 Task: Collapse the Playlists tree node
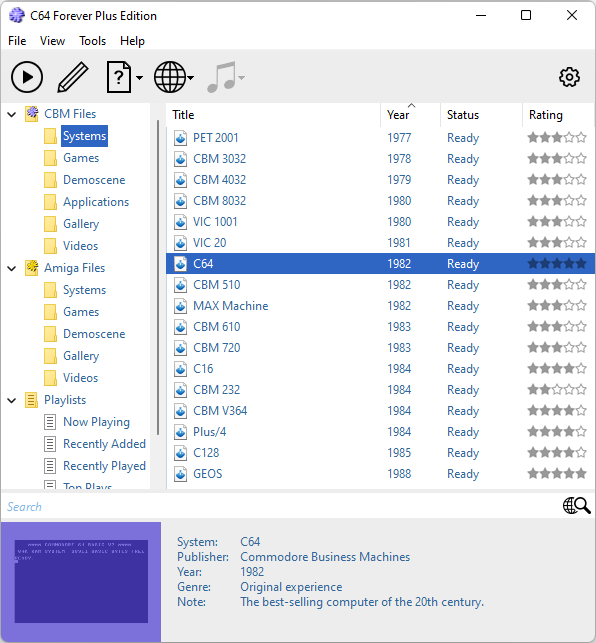click(x=12, y=401)
